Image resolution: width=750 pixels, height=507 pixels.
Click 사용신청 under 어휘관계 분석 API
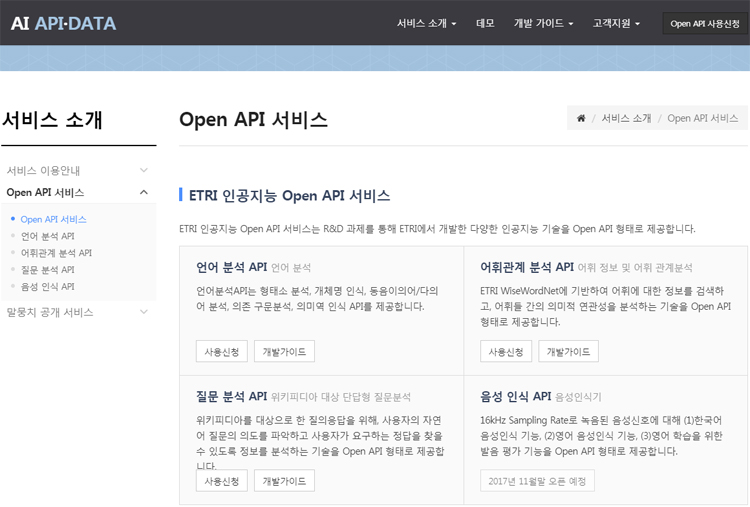tap(506, 352)
